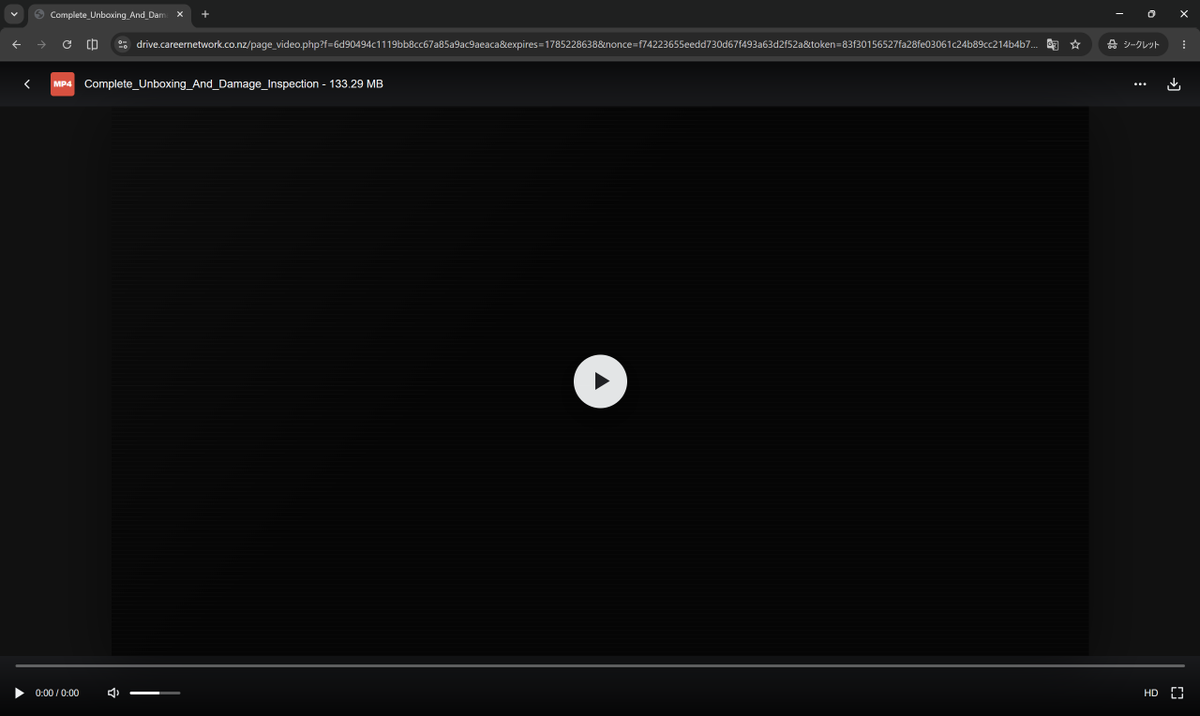The height and width of the screenshot is (716, 1200).
Task: Open a new browser tab
Action: [x=205, y=14]
